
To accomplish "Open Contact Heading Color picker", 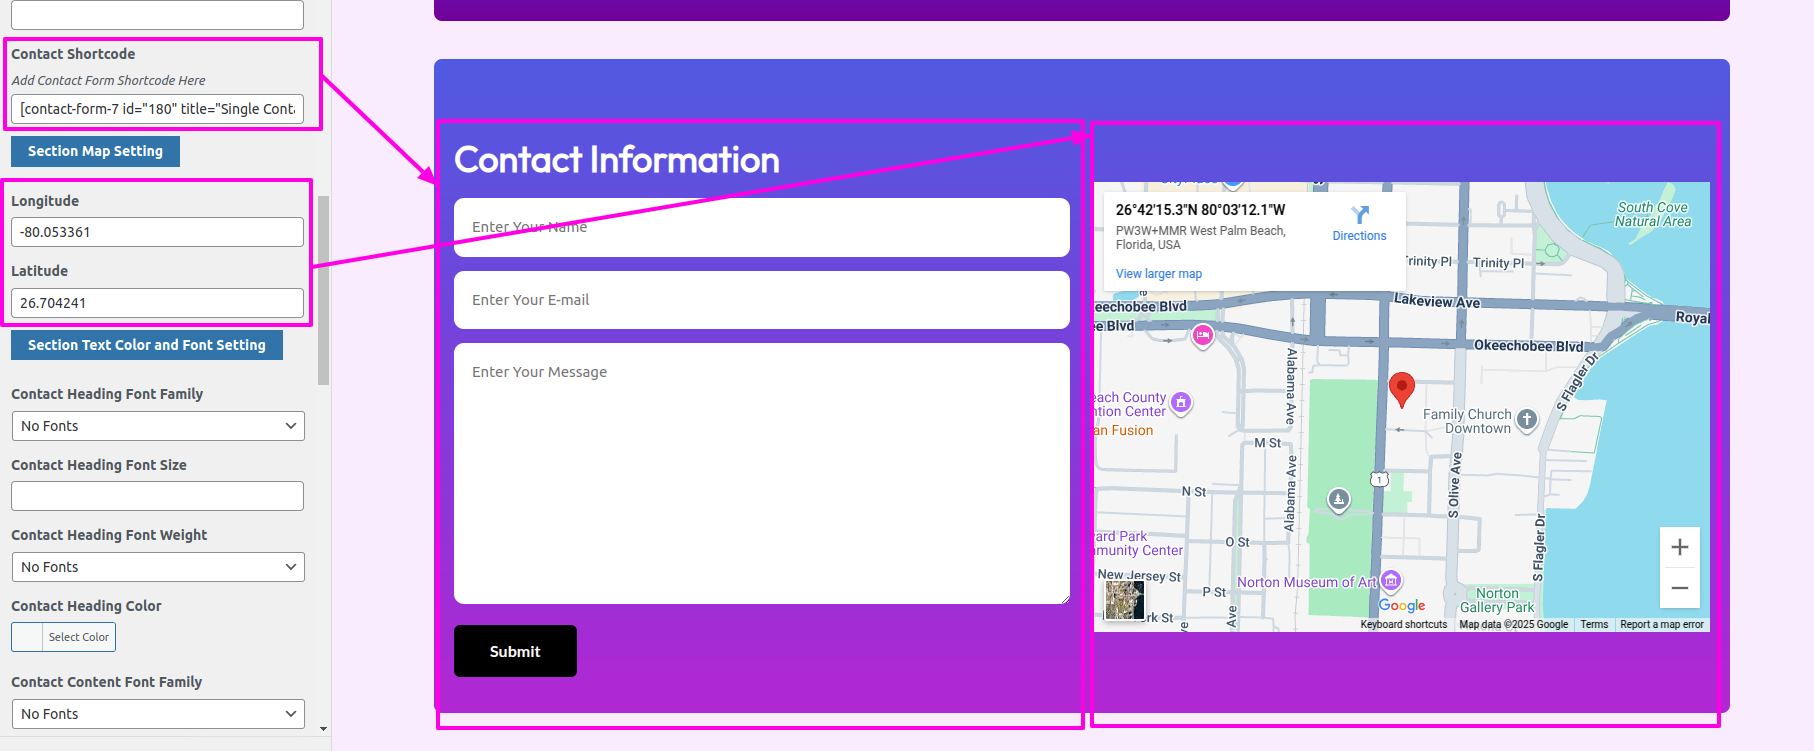I will pos(63,637).
